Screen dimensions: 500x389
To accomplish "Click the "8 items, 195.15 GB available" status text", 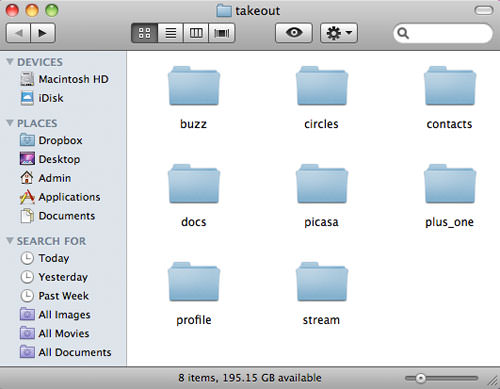I will coord(250,378).
